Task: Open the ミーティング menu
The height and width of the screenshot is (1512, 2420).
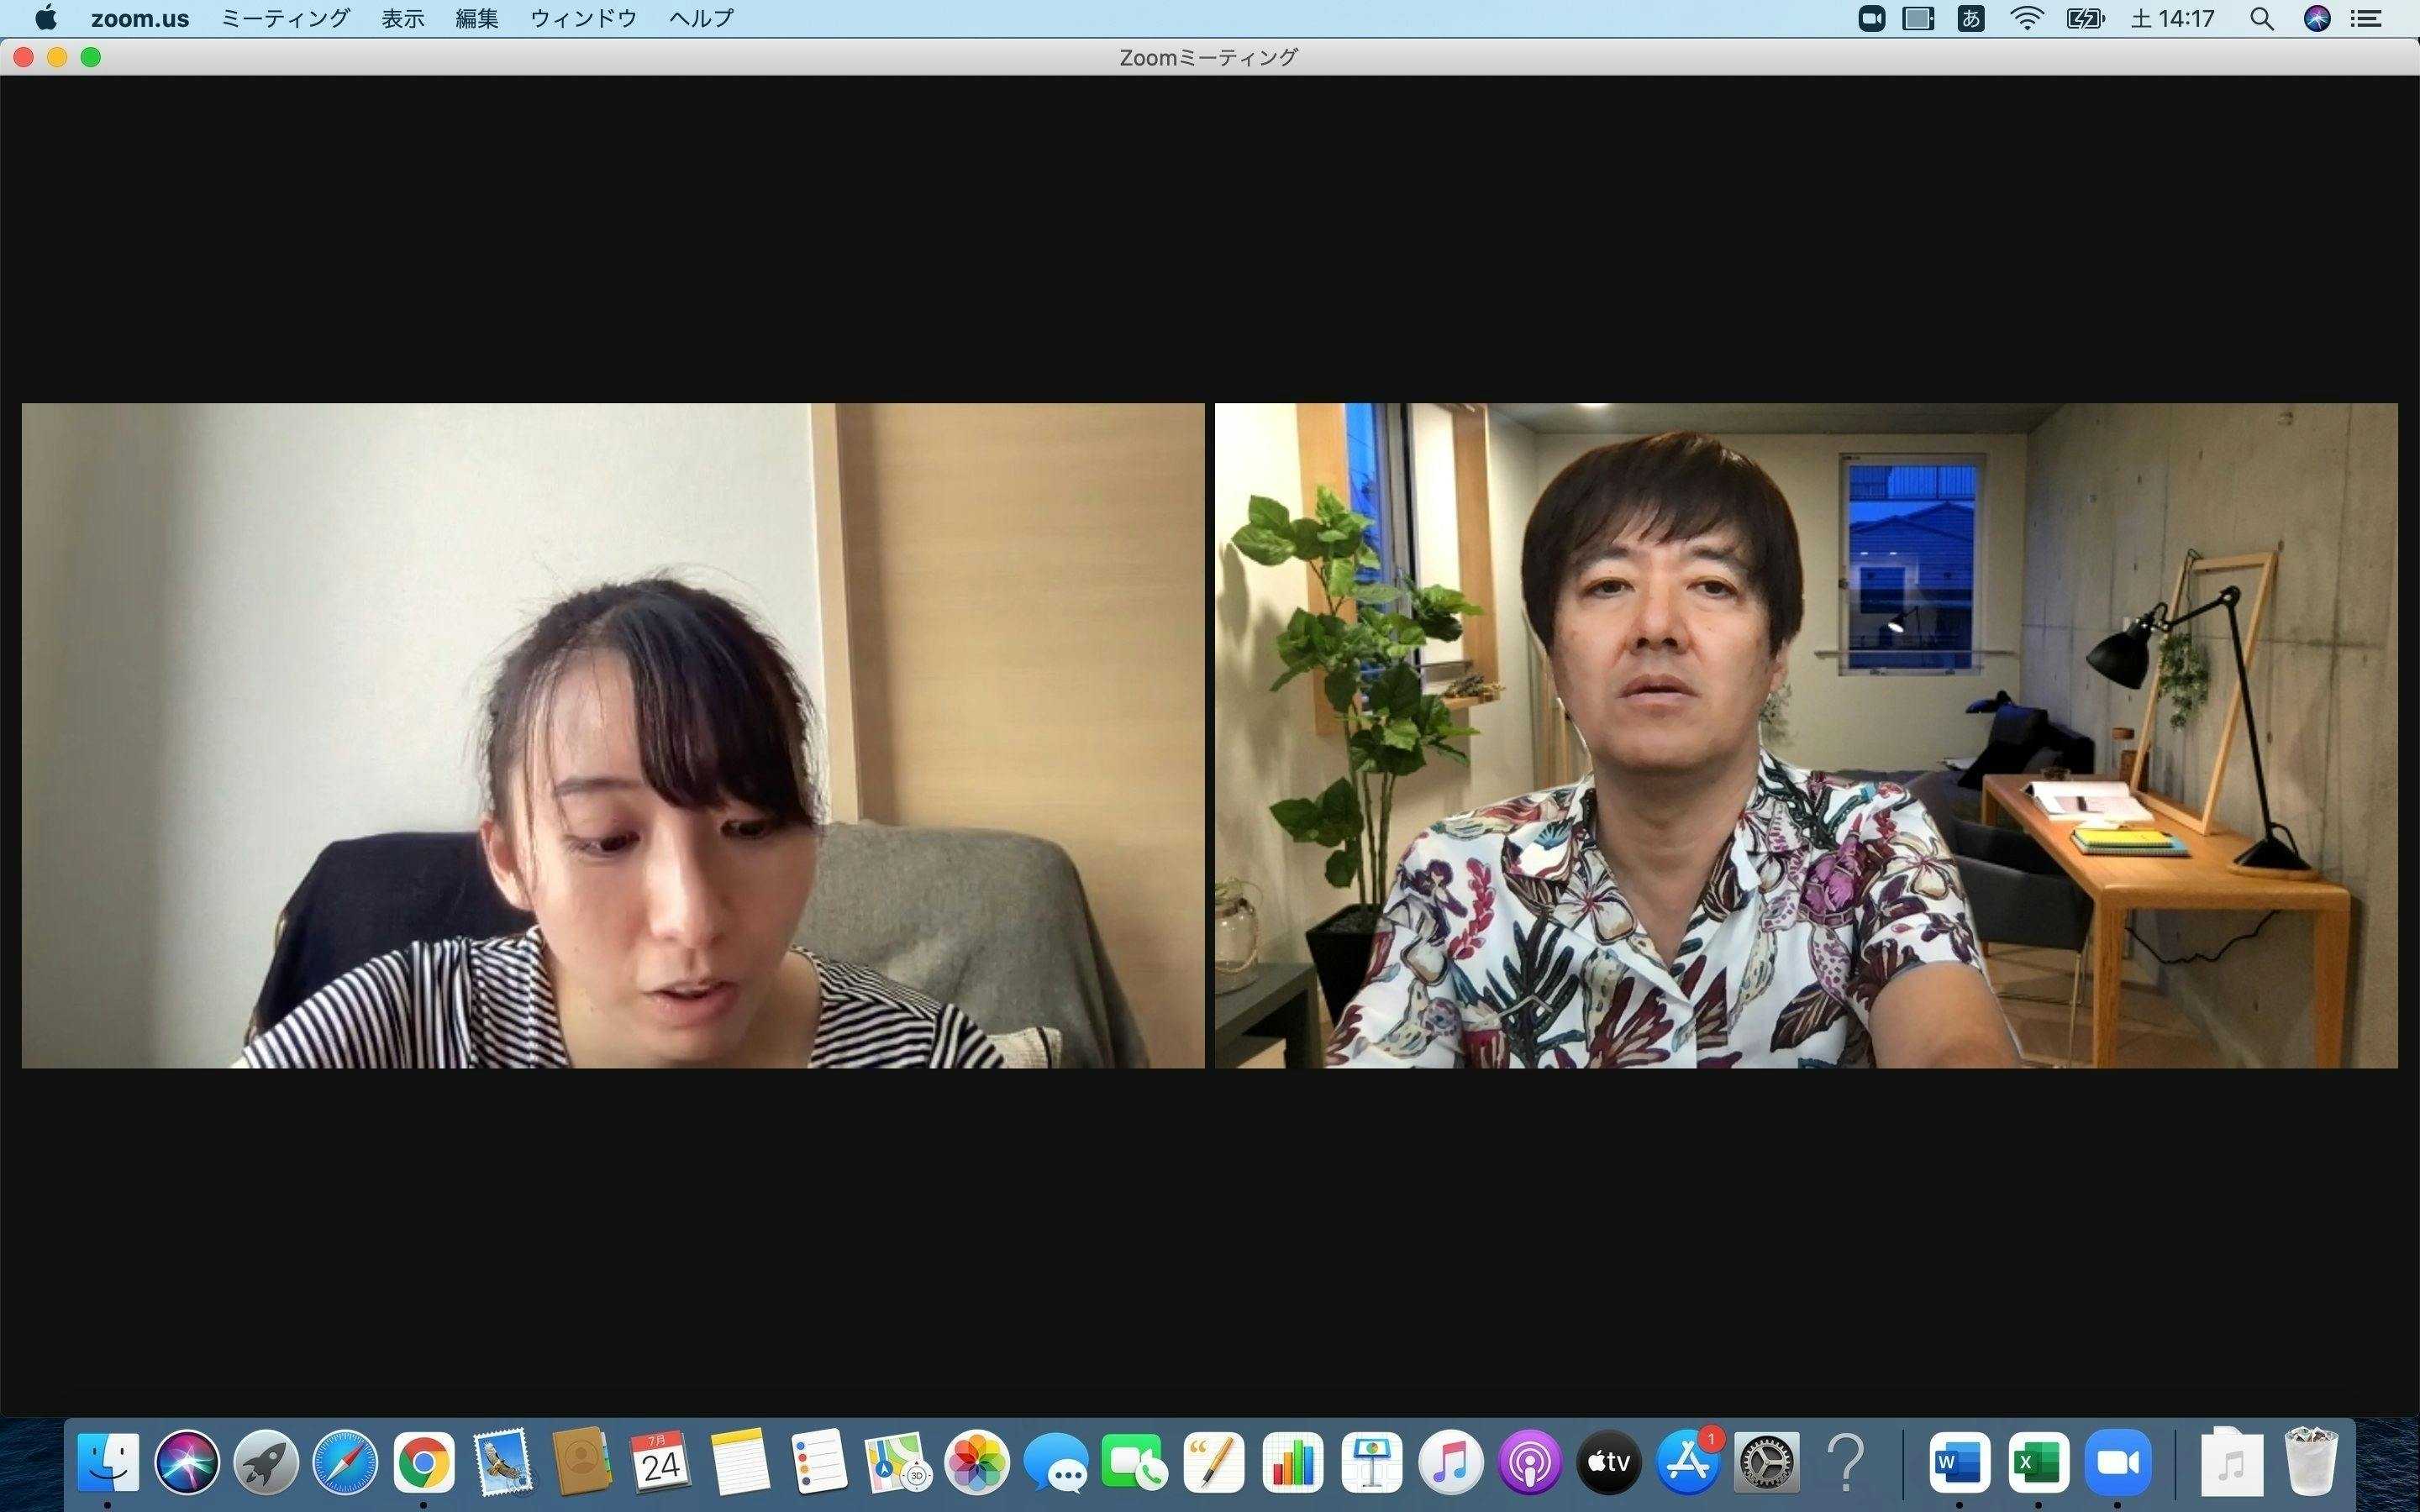Action: pyautogui.click(x=285, y=18)
